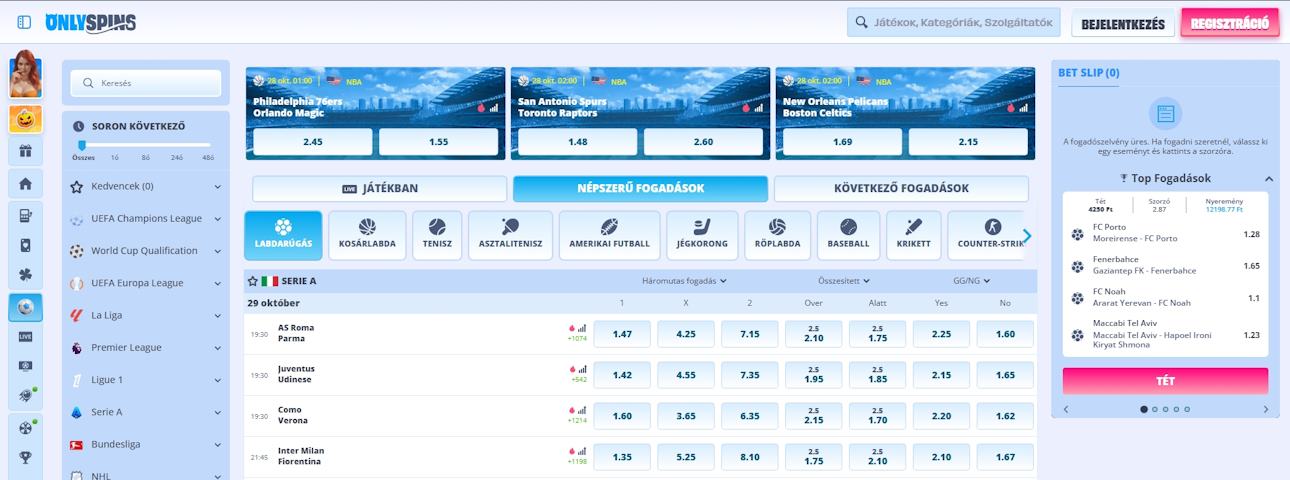Open the Hármutas fogadás dropdown

point(684,281)
